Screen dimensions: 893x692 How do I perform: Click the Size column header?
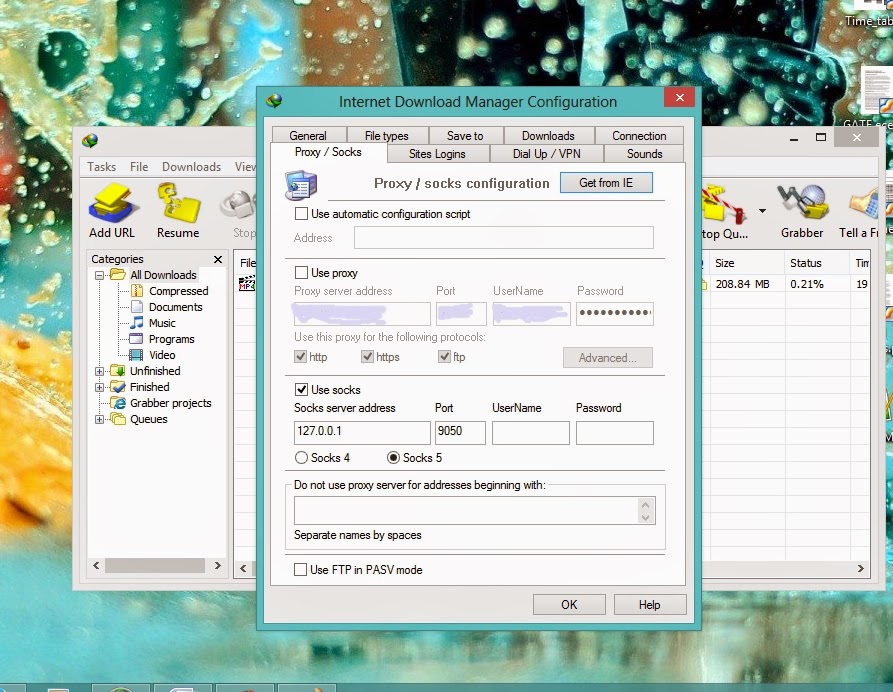747,263
